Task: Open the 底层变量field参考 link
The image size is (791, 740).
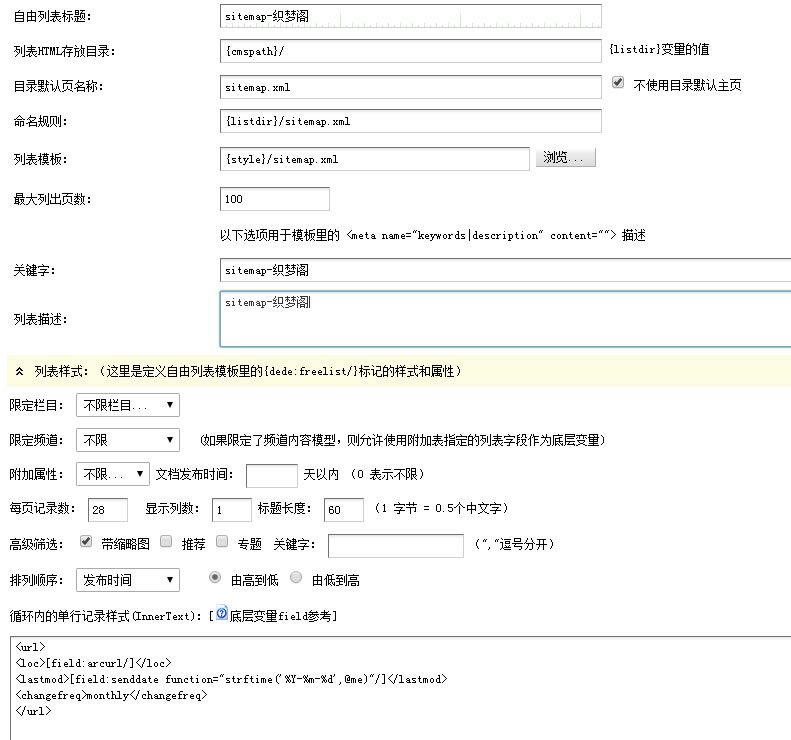Action: click(x=282, y=615)
